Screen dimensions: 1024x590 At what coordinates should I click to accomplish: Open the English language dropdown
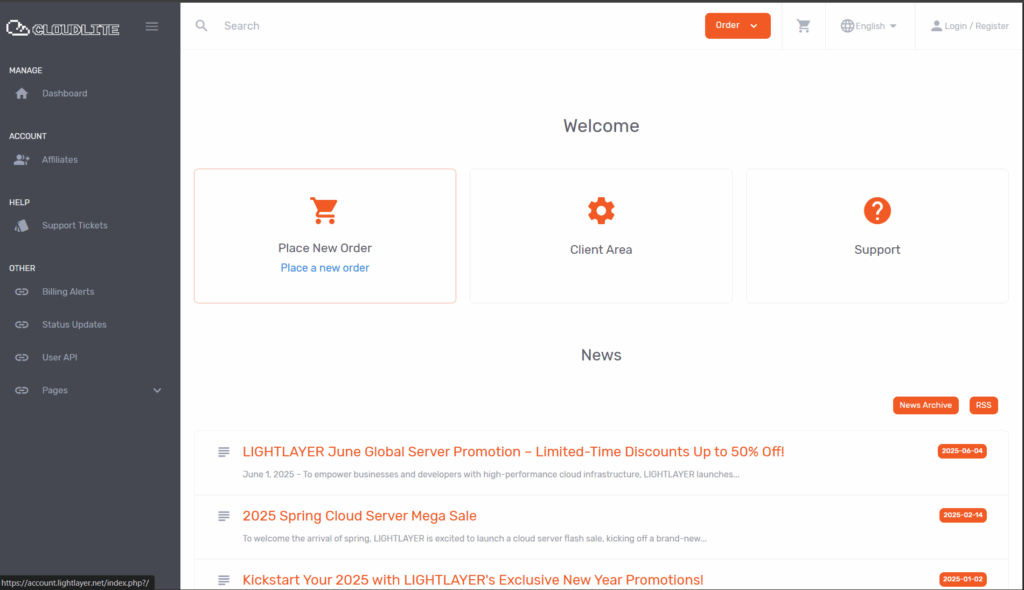[869, 25]
